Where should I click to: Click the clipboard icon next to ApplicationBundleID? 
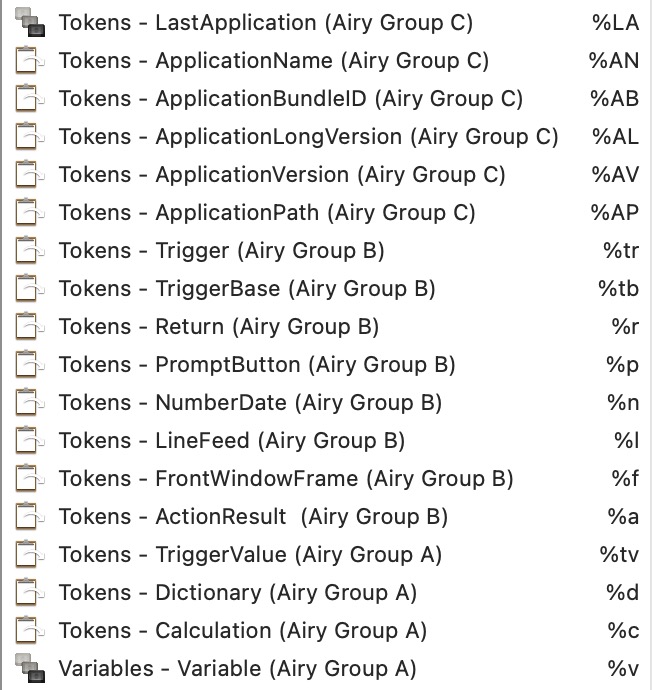point(27,99)
